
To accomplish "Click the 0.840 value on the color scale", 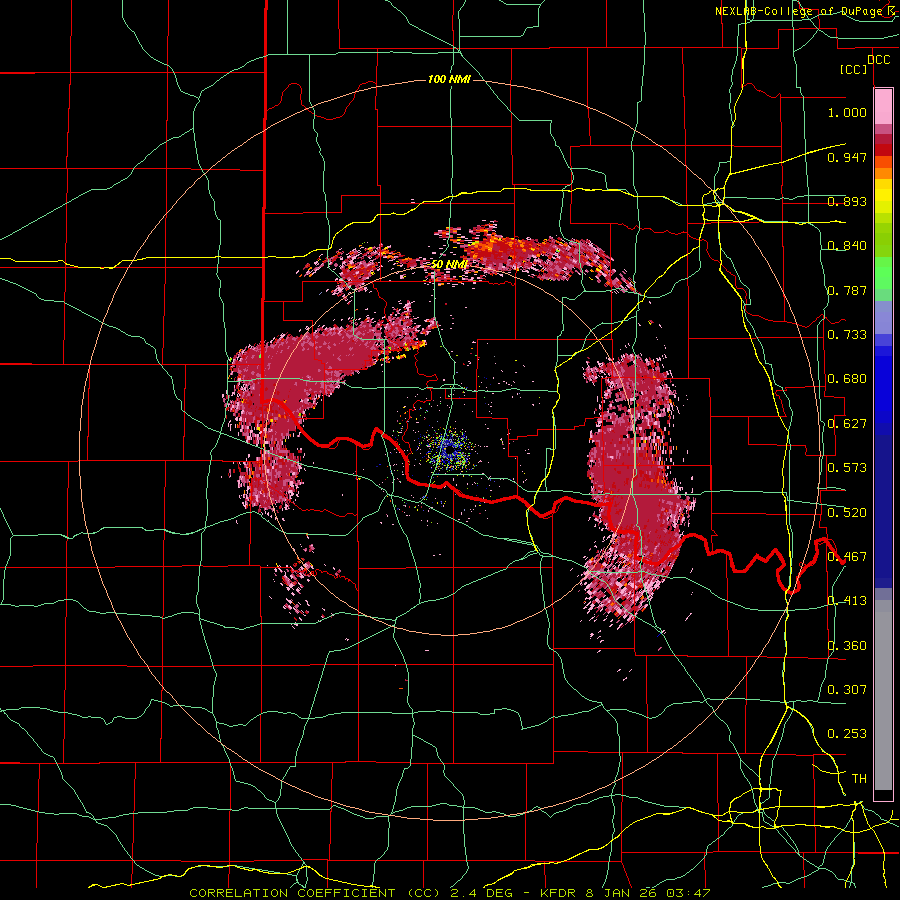I will coord(847,246).
